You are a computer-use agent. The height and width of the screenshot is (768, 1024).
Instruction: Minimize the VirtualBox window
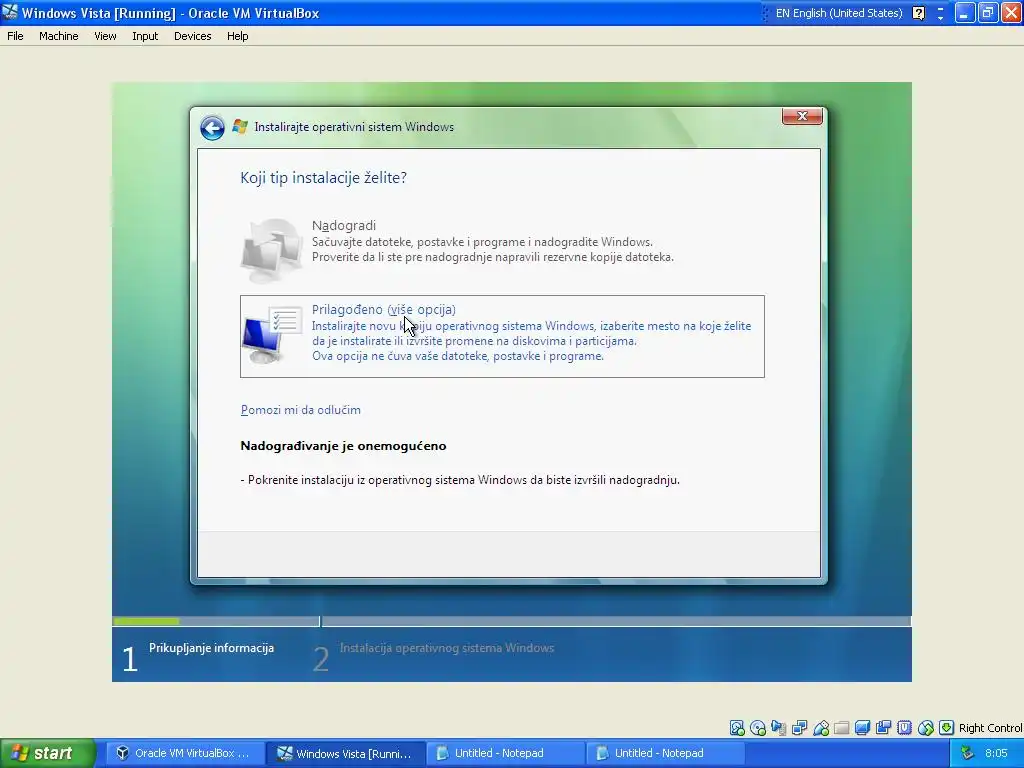965,12
